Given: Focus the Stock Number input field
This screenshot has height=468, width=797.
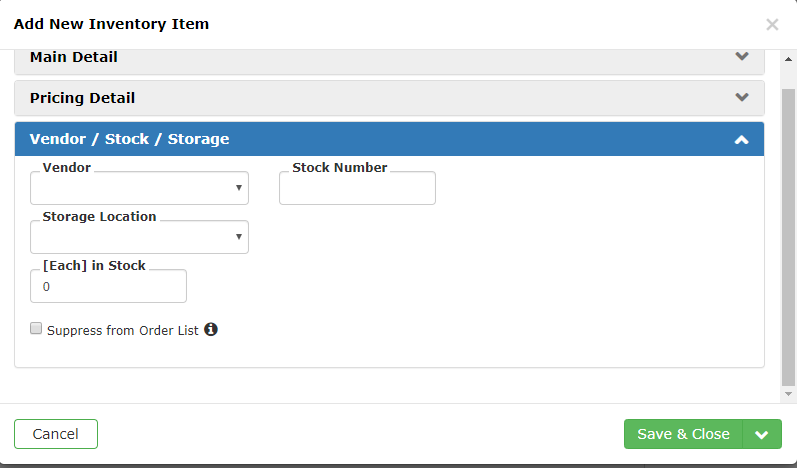Looking at the screenshot, I should click(x=357, y=188).
